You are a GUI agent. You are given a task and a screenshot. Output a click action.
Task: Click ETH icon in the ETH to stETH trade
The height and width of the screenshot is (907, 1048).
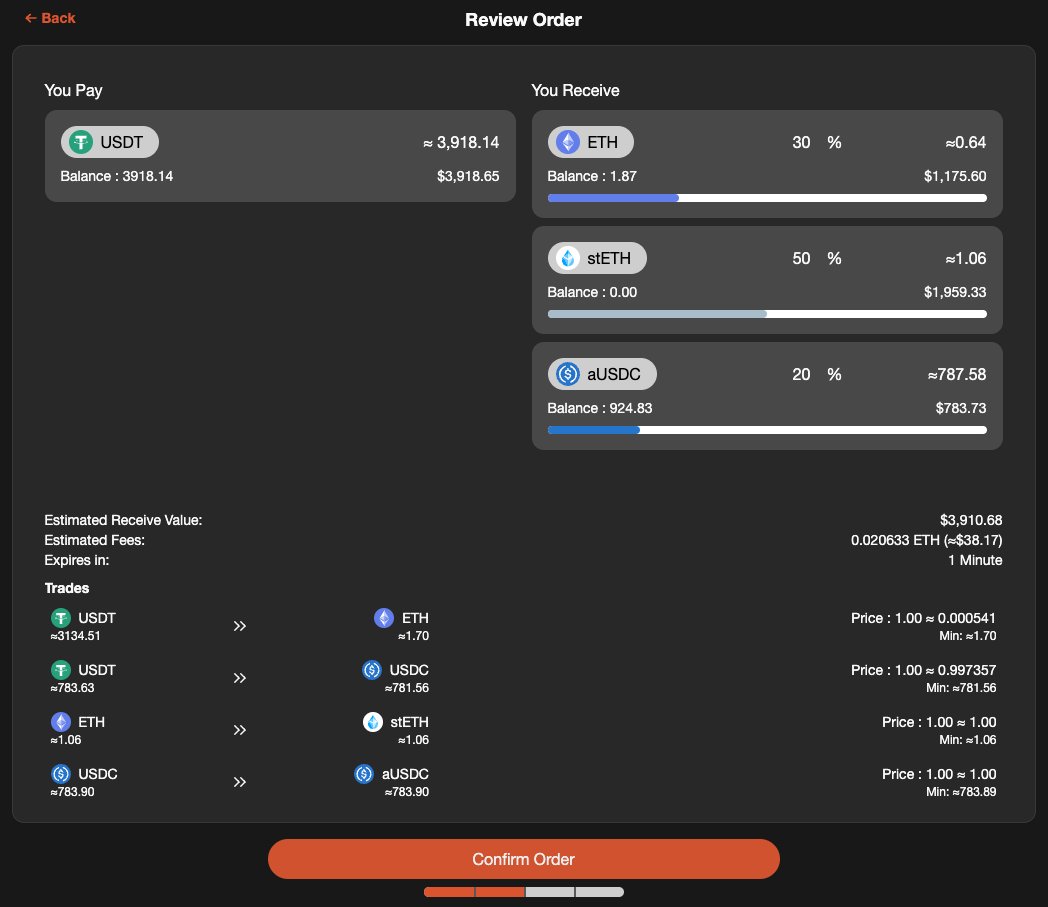[x=61, y=722]
